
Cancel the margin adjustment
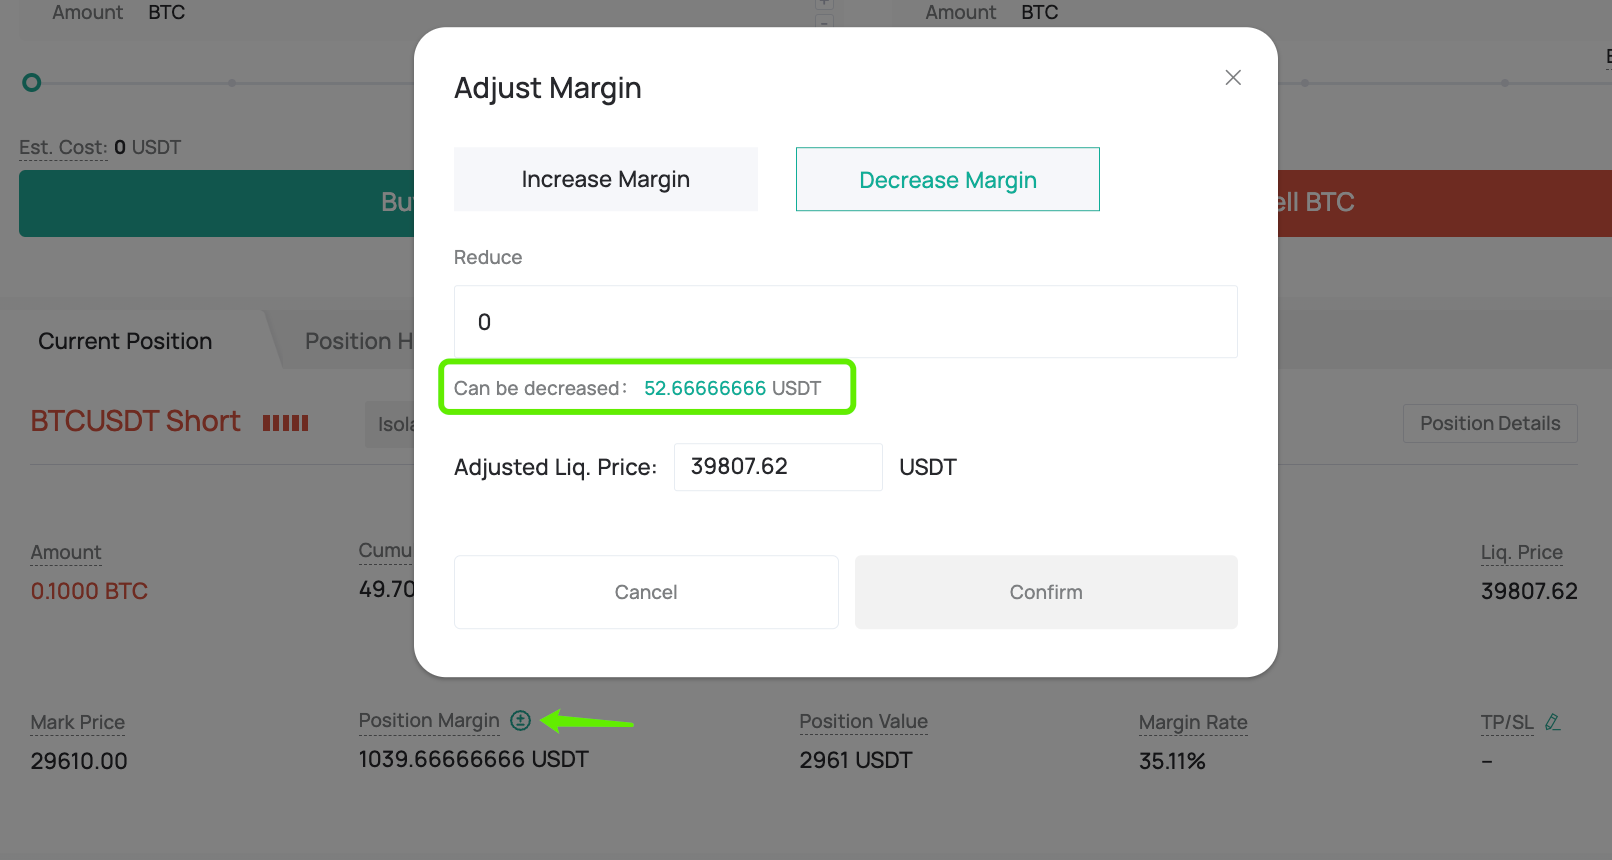(x=646, y=592)
